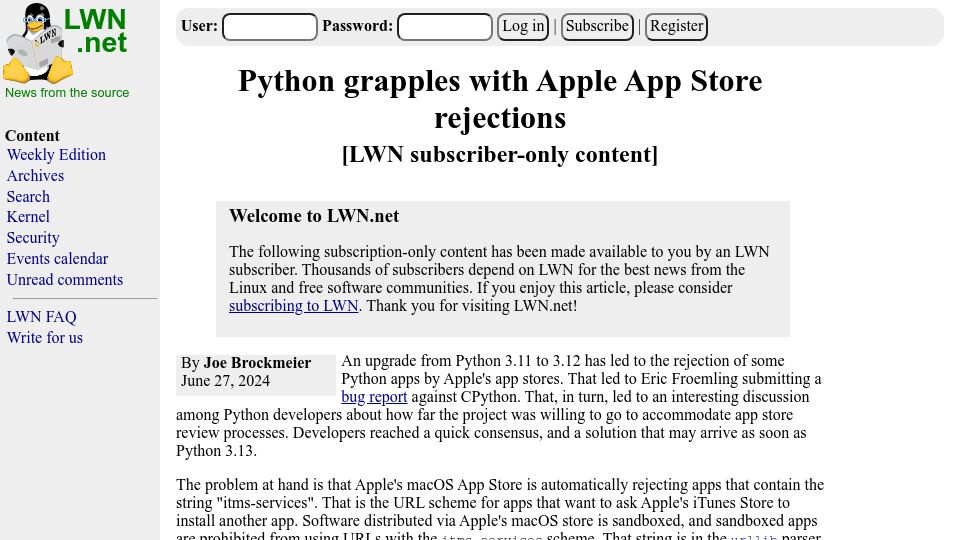Click the Password input field
Image resolution: width=960 pixels, height=540 pixels.
click(444, 27)
